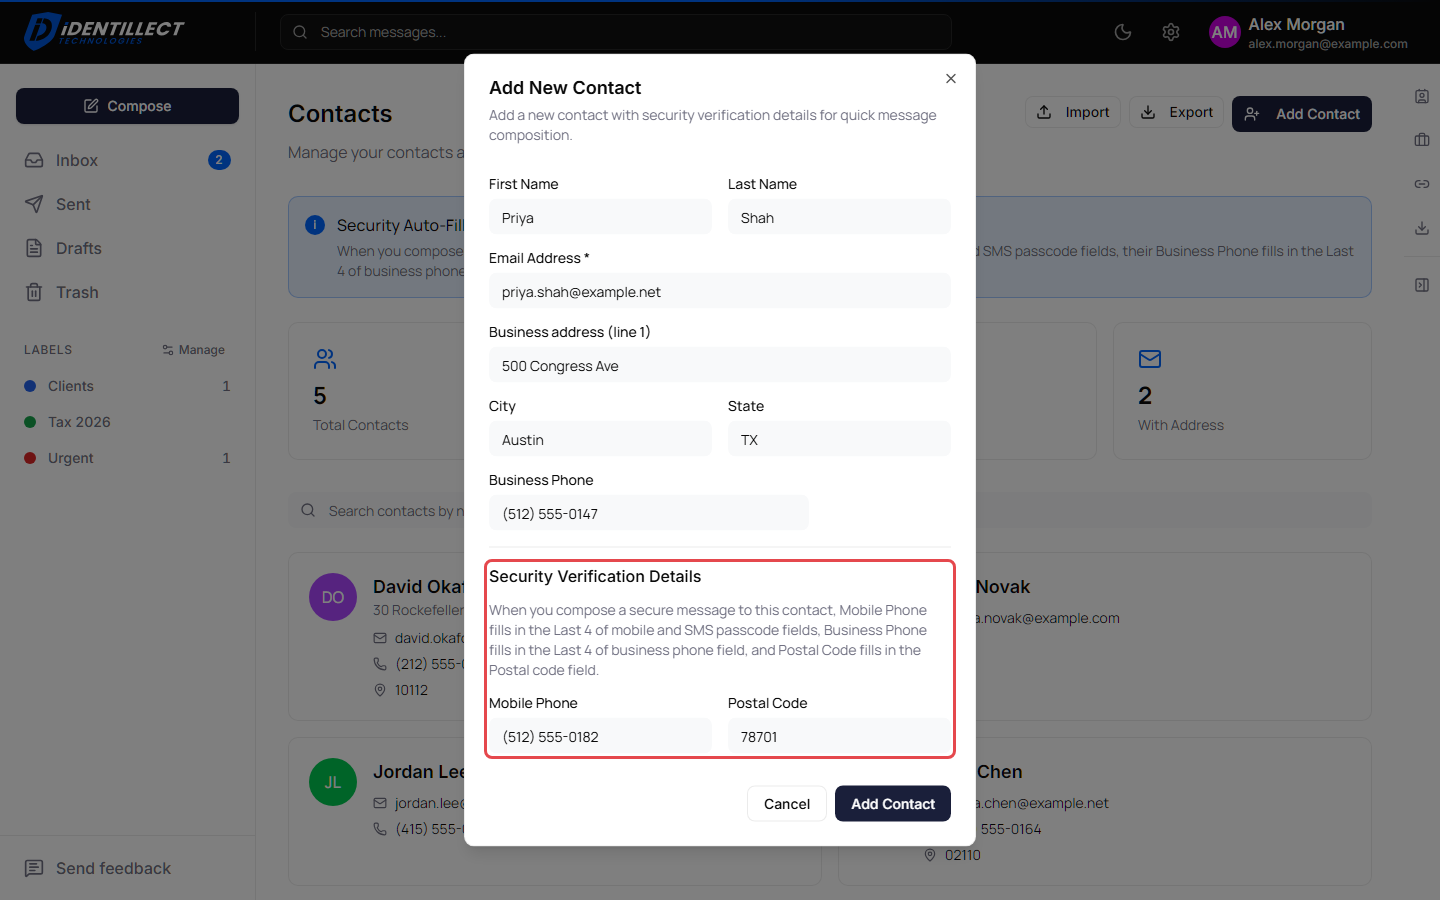Focus the City field with Austin

tap(600, 439)
